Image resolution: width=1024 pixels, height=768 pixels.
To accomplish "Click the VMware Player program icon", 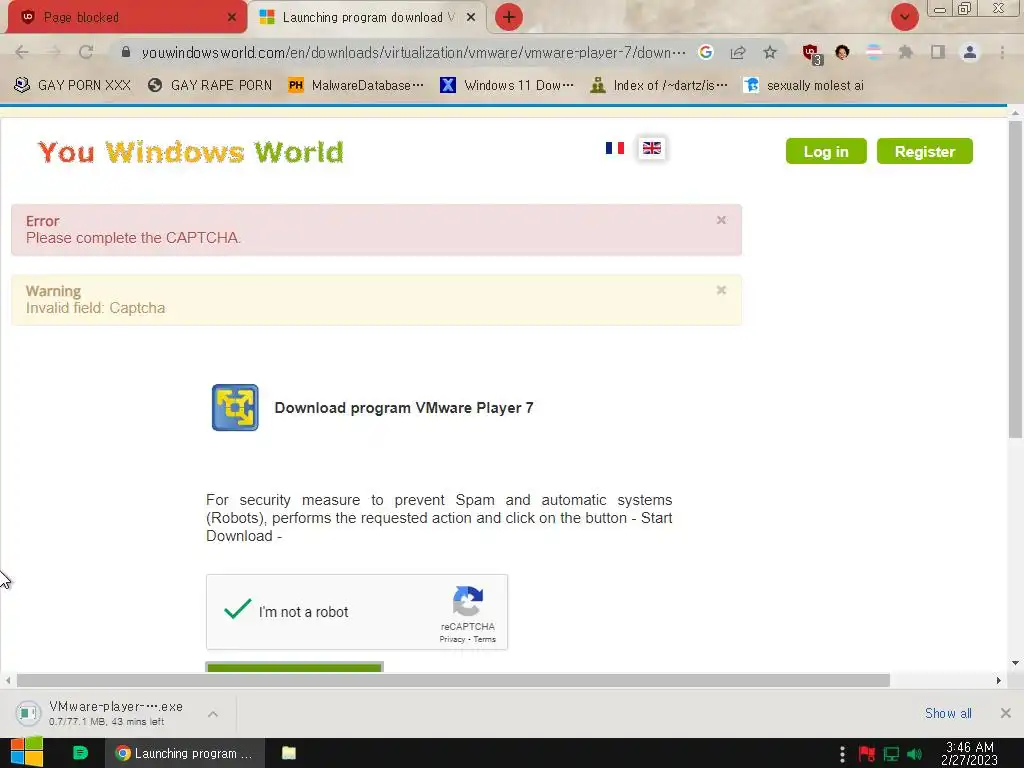I will tap(235, 408).
